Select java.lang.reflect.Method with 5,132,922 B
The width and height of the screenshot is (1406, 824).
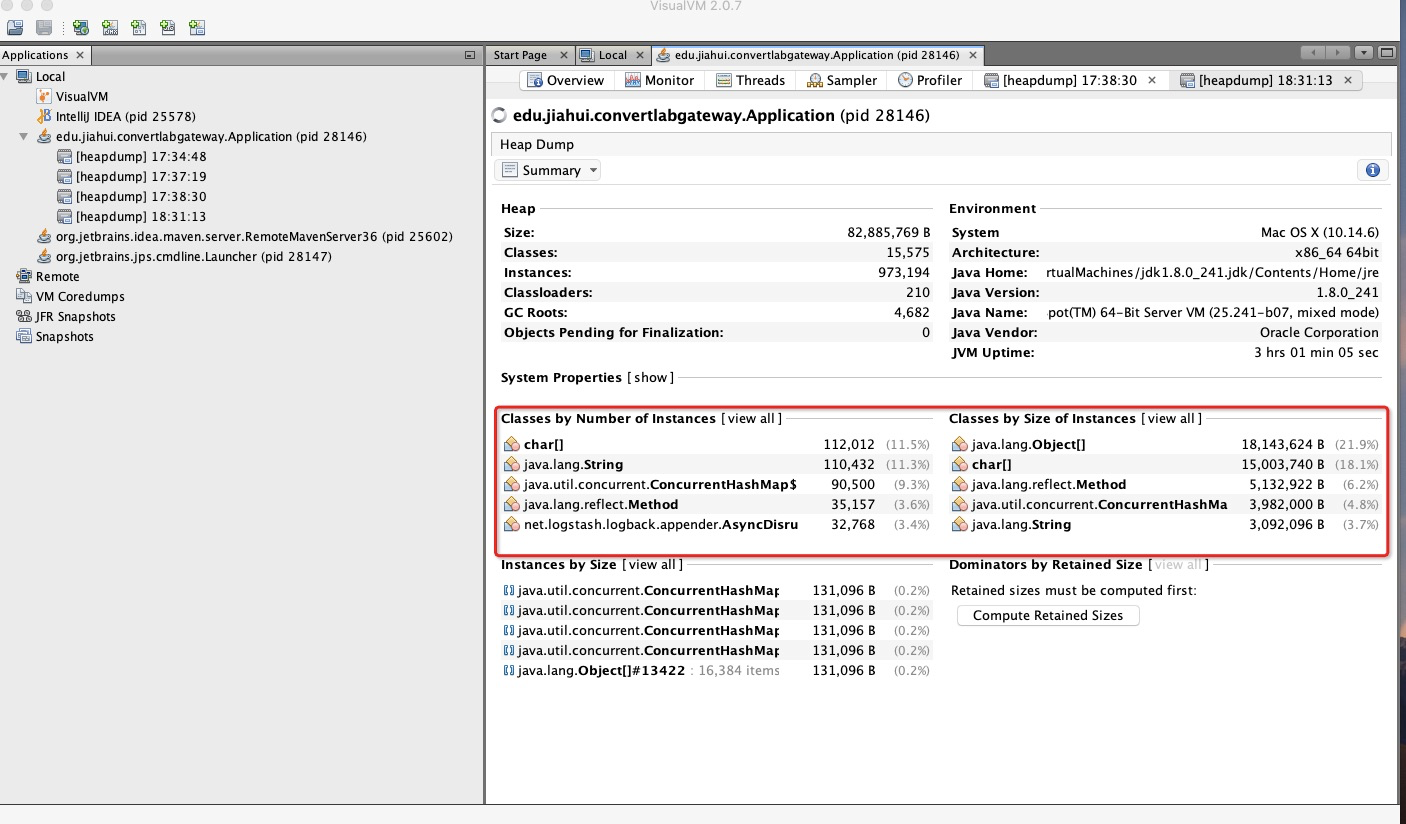click(1165, 484)
